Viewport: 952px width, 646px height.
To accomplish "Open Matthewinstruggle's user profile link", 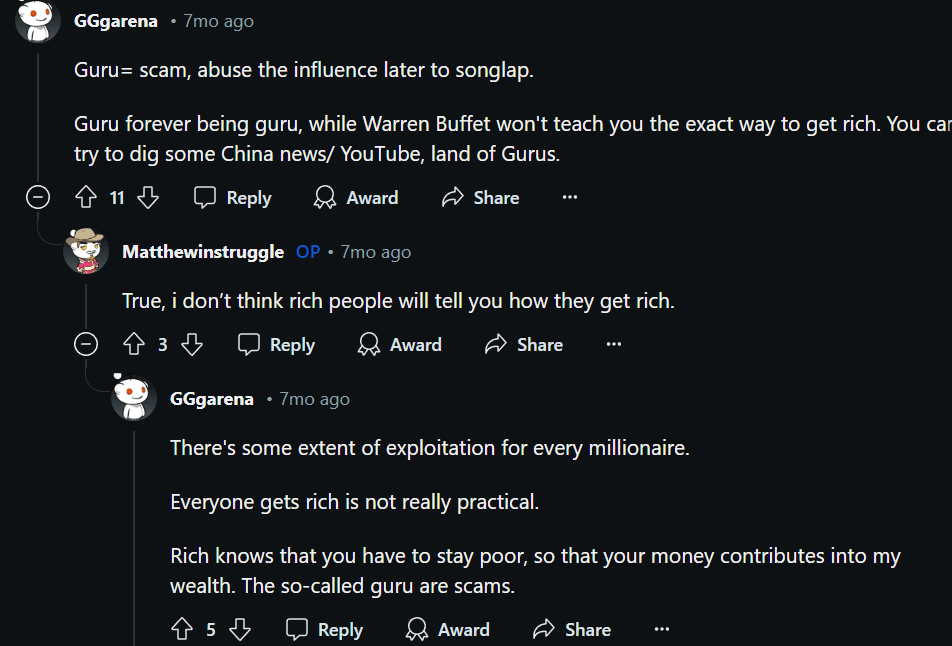I will point(203,252).
